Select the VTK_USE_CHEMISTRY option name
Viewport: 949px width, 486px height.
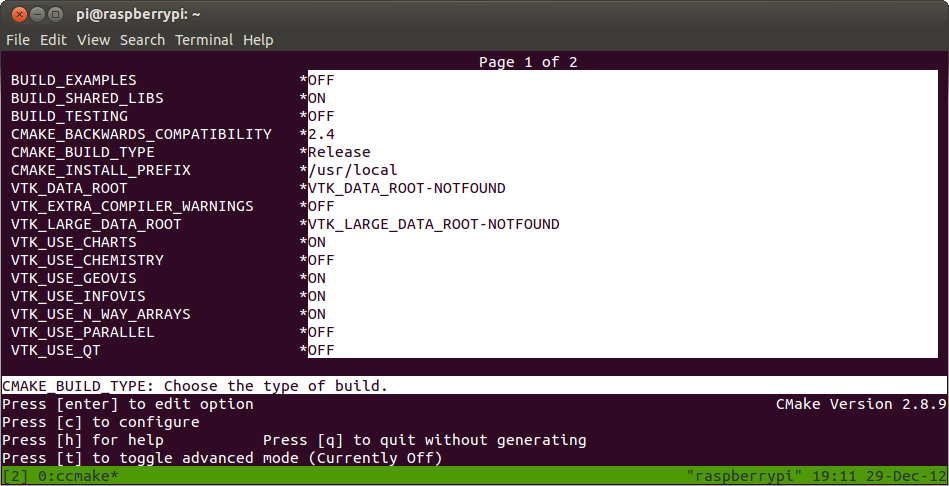(x=87, y=260)
